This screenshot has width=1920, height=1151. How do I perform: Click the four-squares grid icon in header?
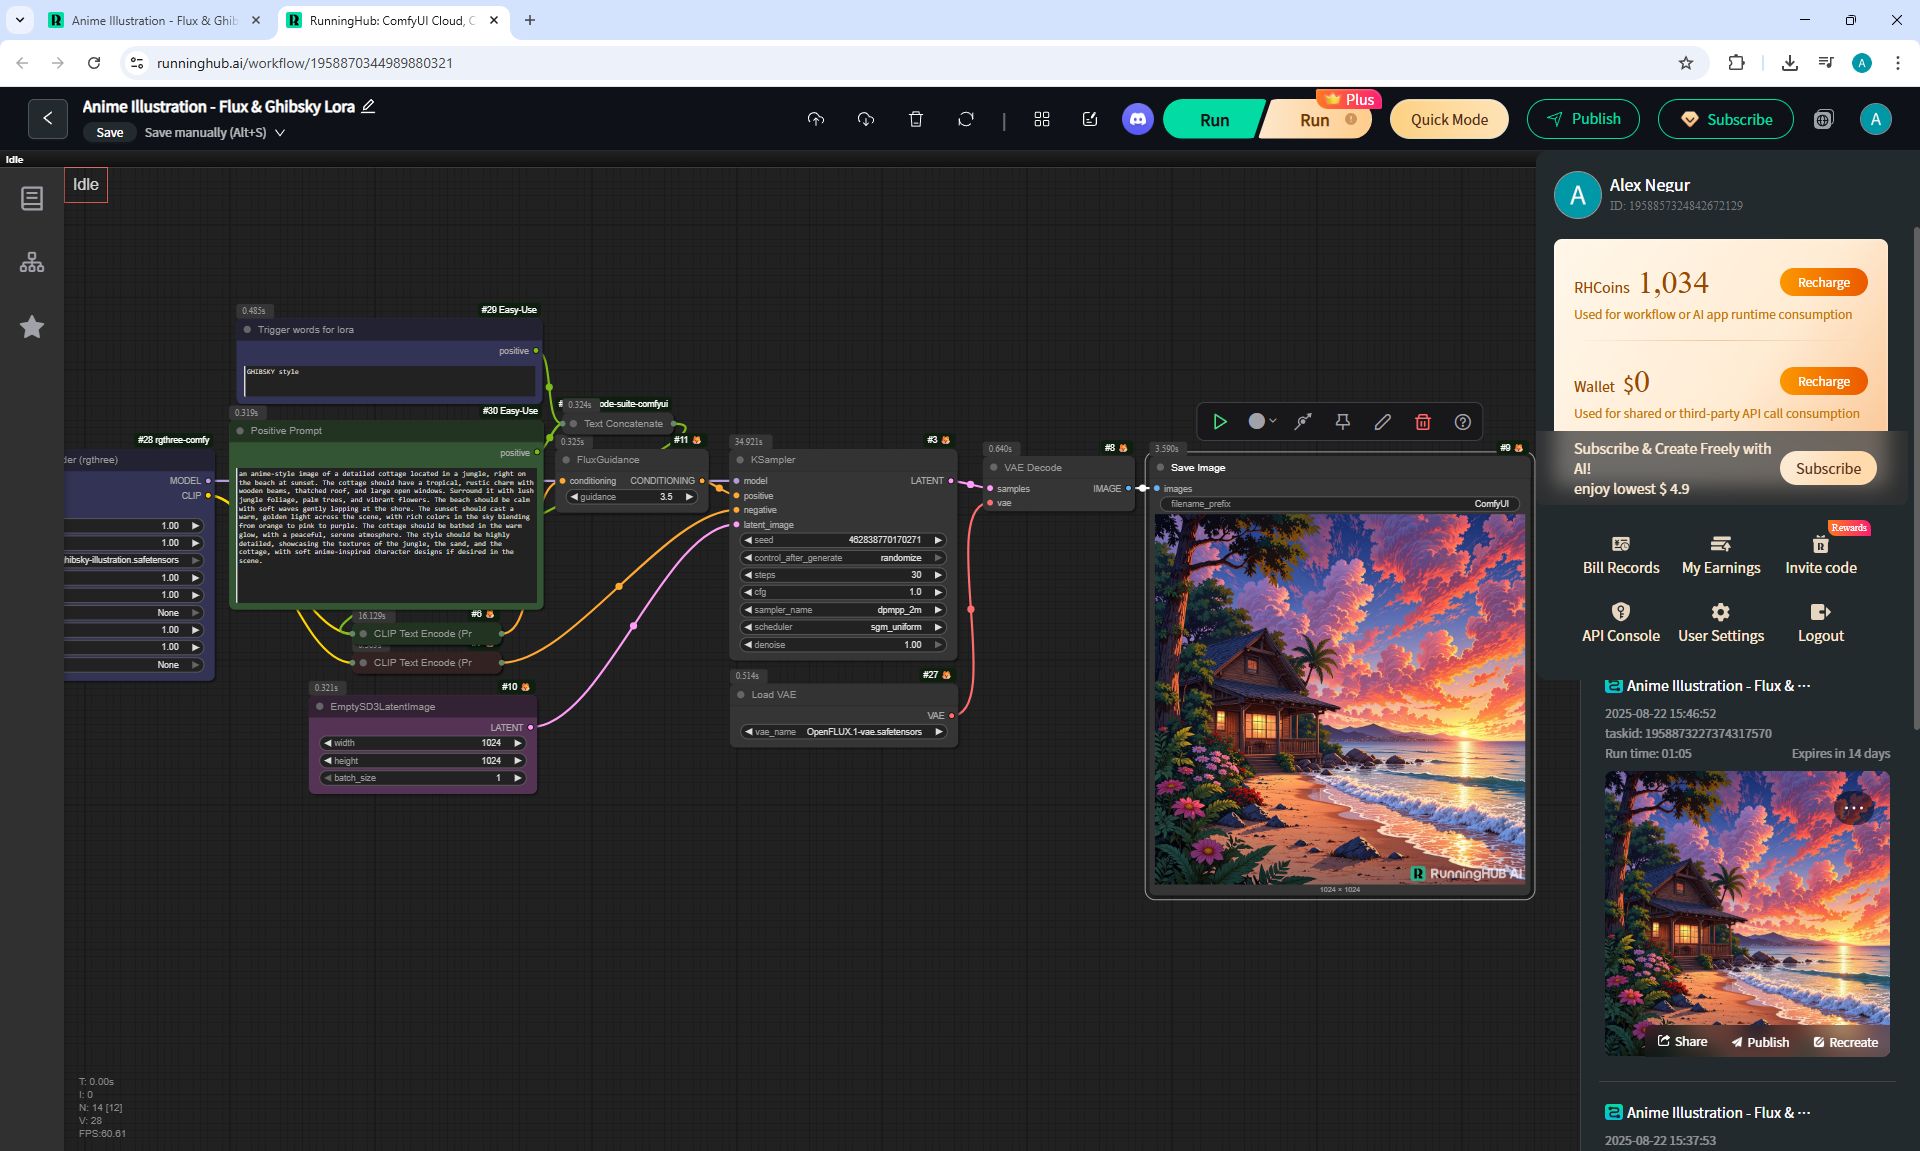1042,119
